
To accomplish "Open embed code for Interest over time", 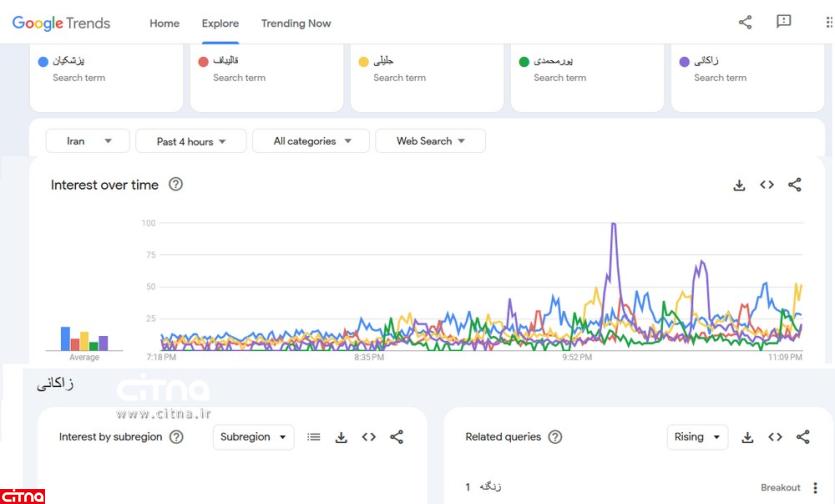I will pos(767,185).
